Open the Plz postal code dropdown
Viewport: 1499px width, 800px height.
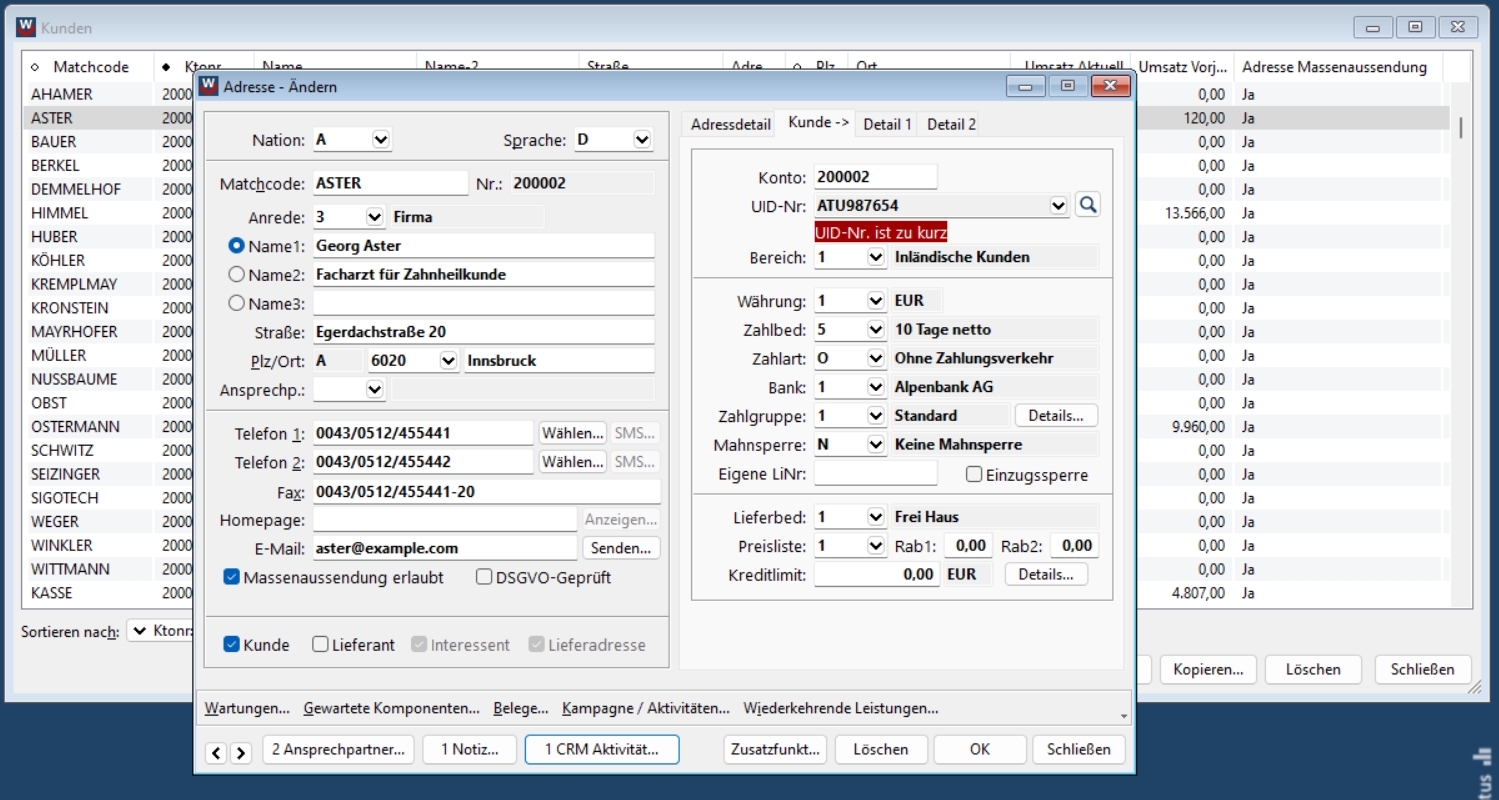447,360
